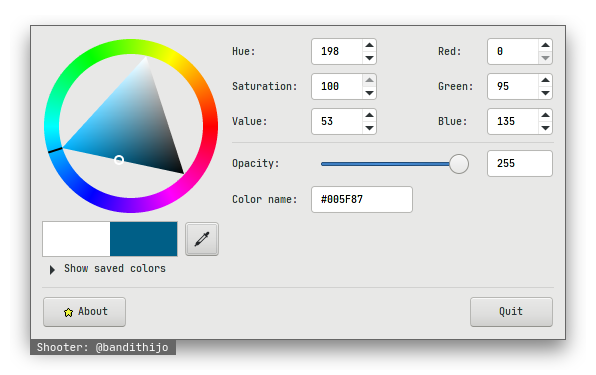The height and width of the screenshot is (375, 596).
Task: Click the dark blue current color swatch
Action: click(x=144, y=239)
